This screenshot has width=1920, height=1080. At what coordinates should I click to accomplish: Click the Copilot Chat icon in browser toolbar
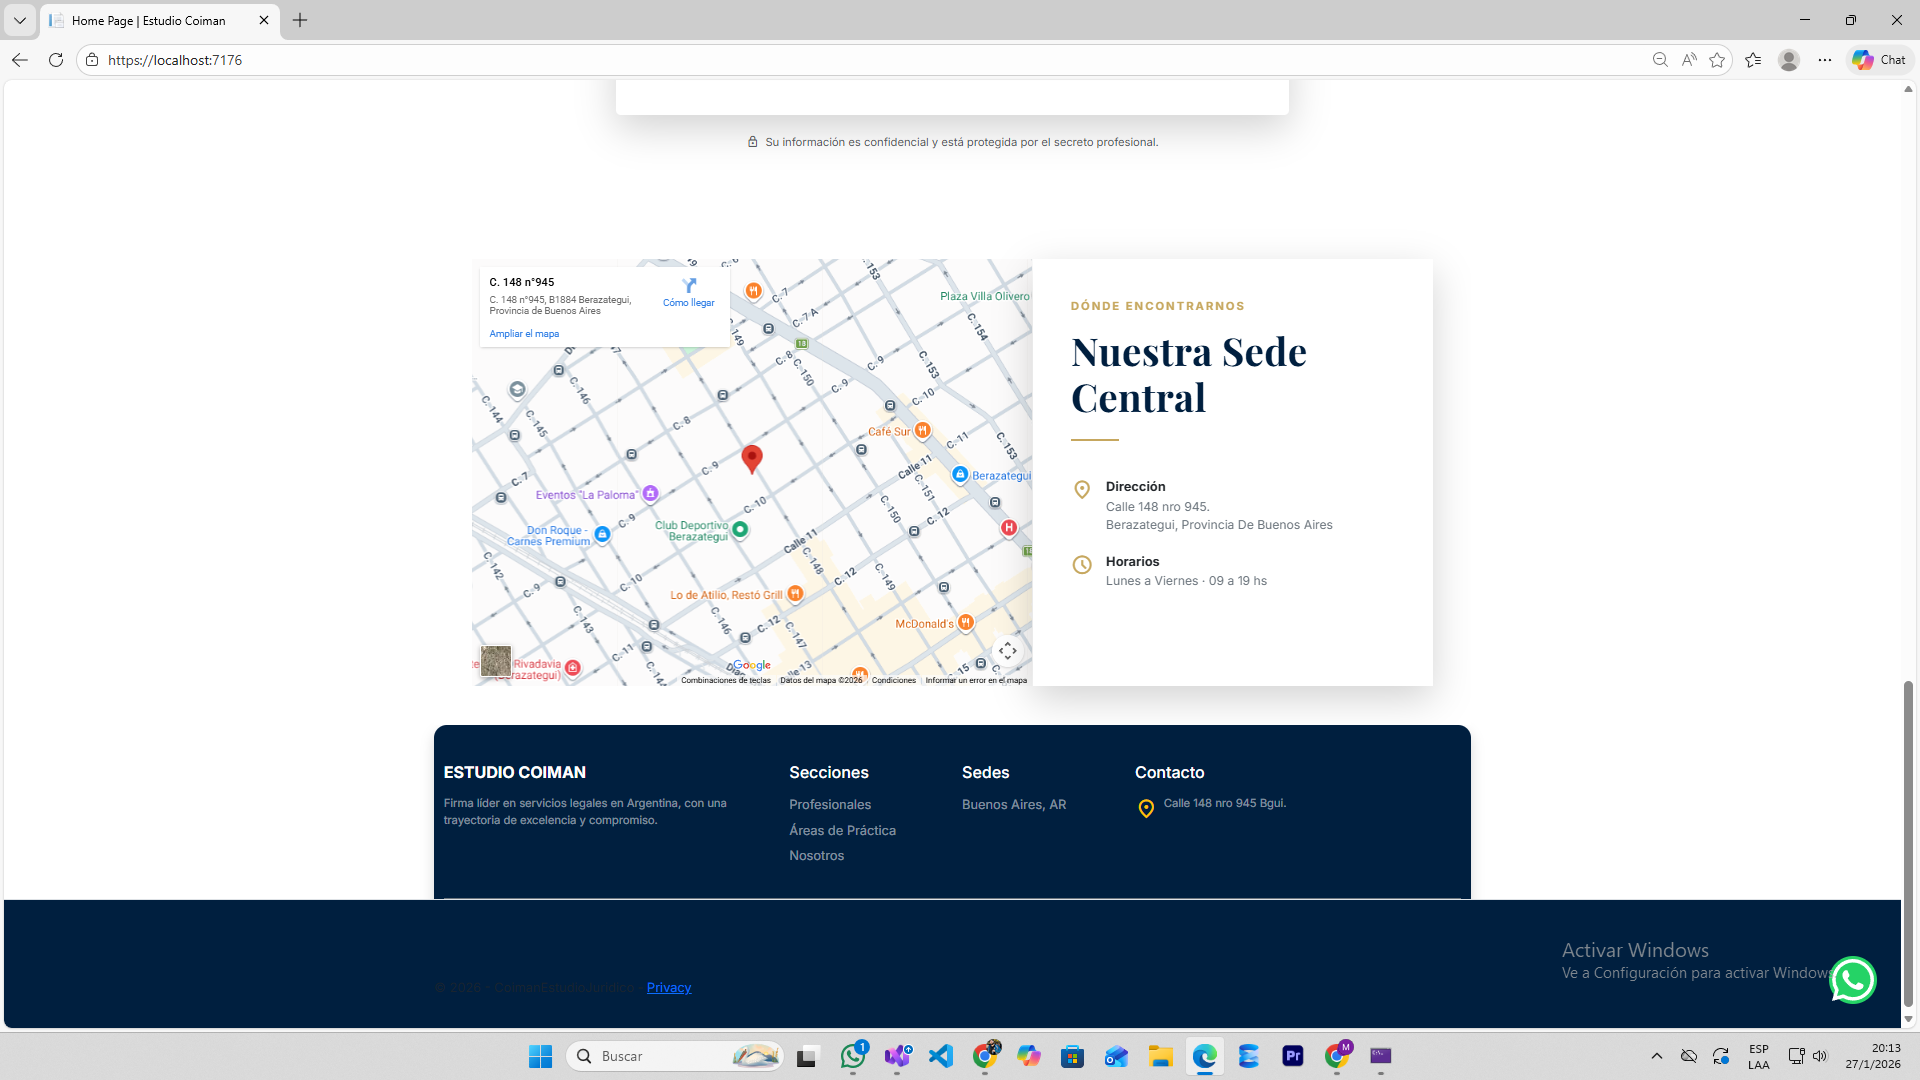point(1877,59)
